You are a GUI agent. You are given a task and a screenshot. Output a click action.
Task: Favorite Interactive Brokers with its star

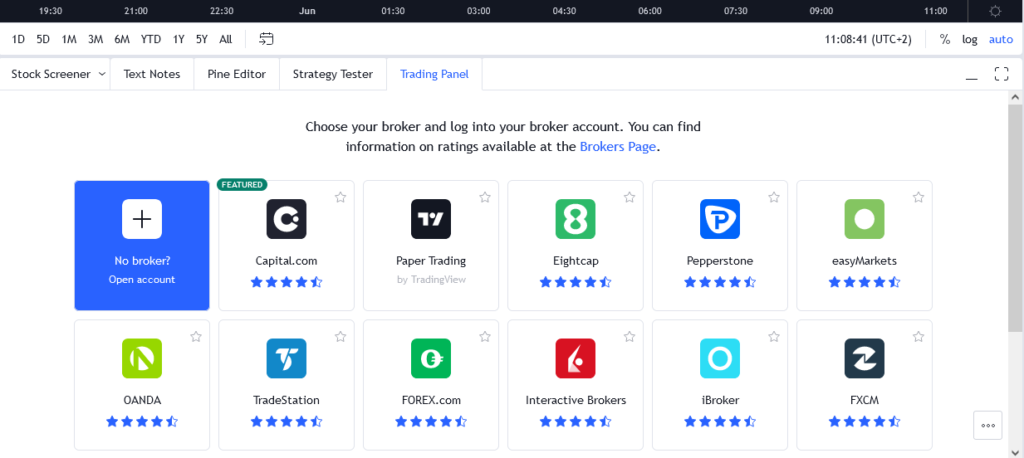click(630, 336)
